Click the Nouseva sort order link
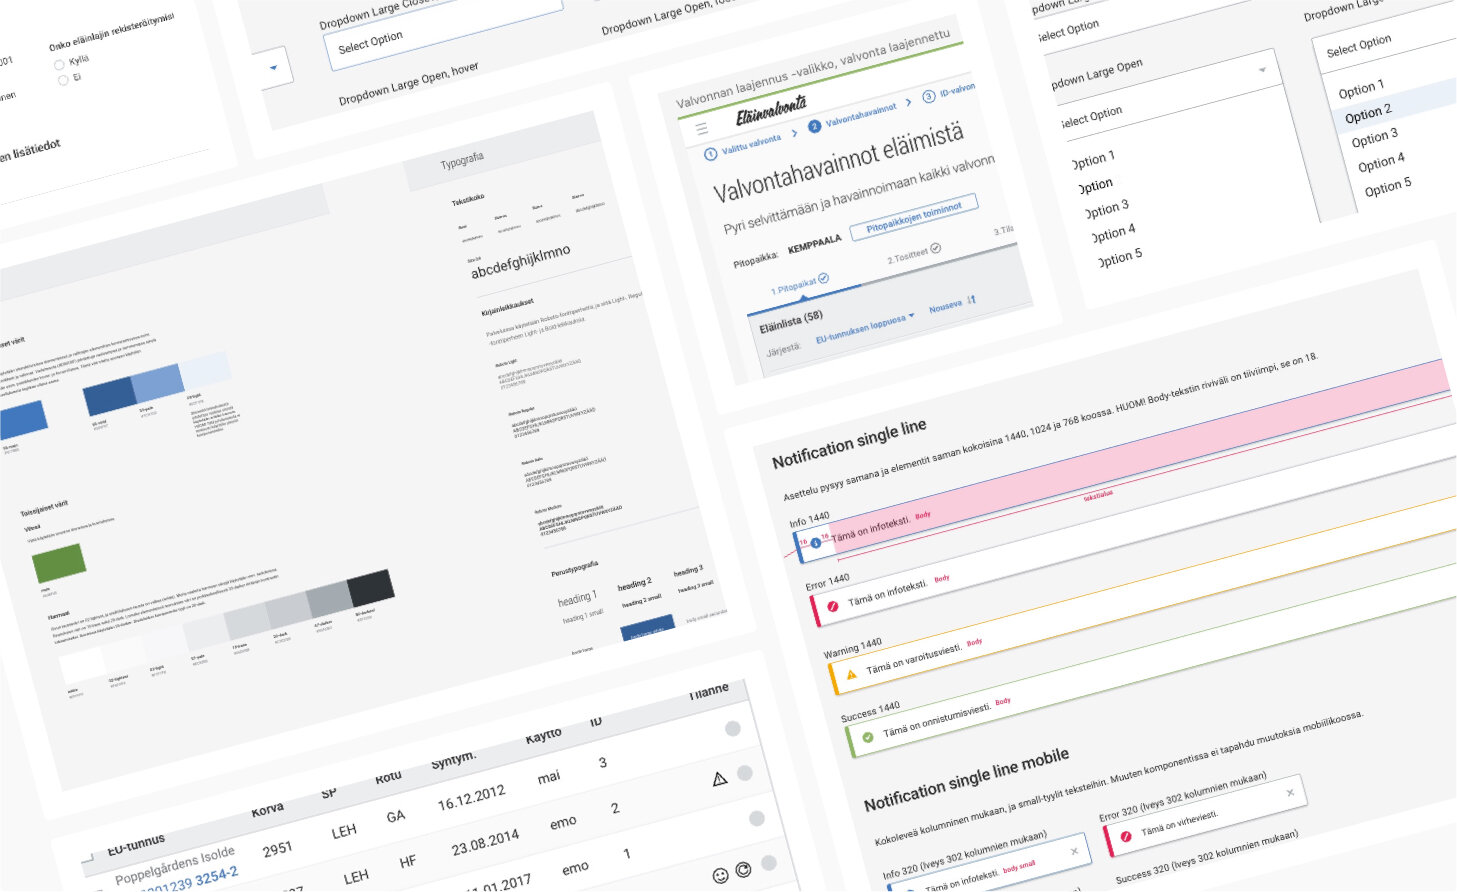The image size is (1457, 892). pos(945,306)
